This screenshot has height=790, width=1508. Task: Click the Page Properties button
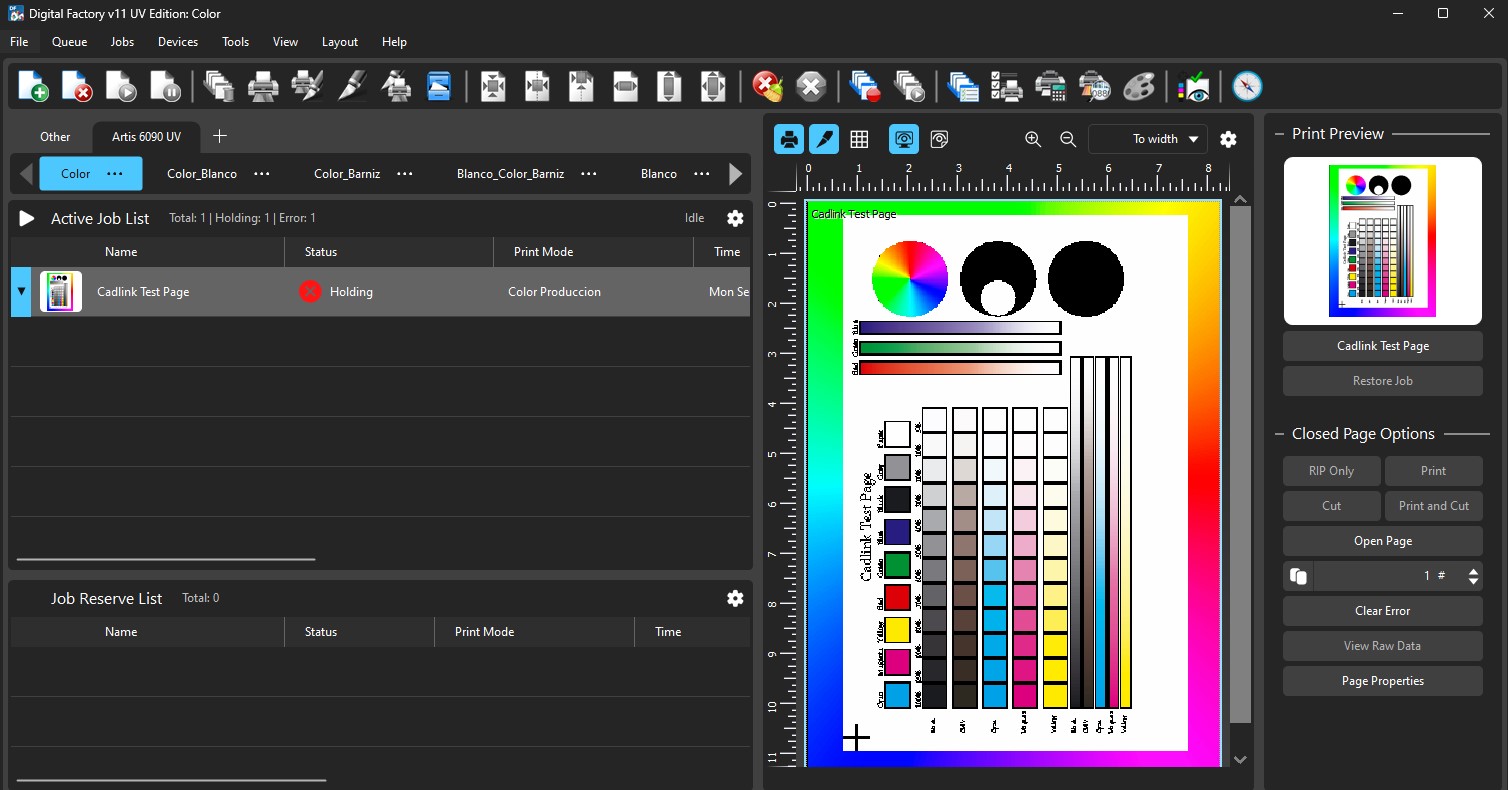point(1383,681)
